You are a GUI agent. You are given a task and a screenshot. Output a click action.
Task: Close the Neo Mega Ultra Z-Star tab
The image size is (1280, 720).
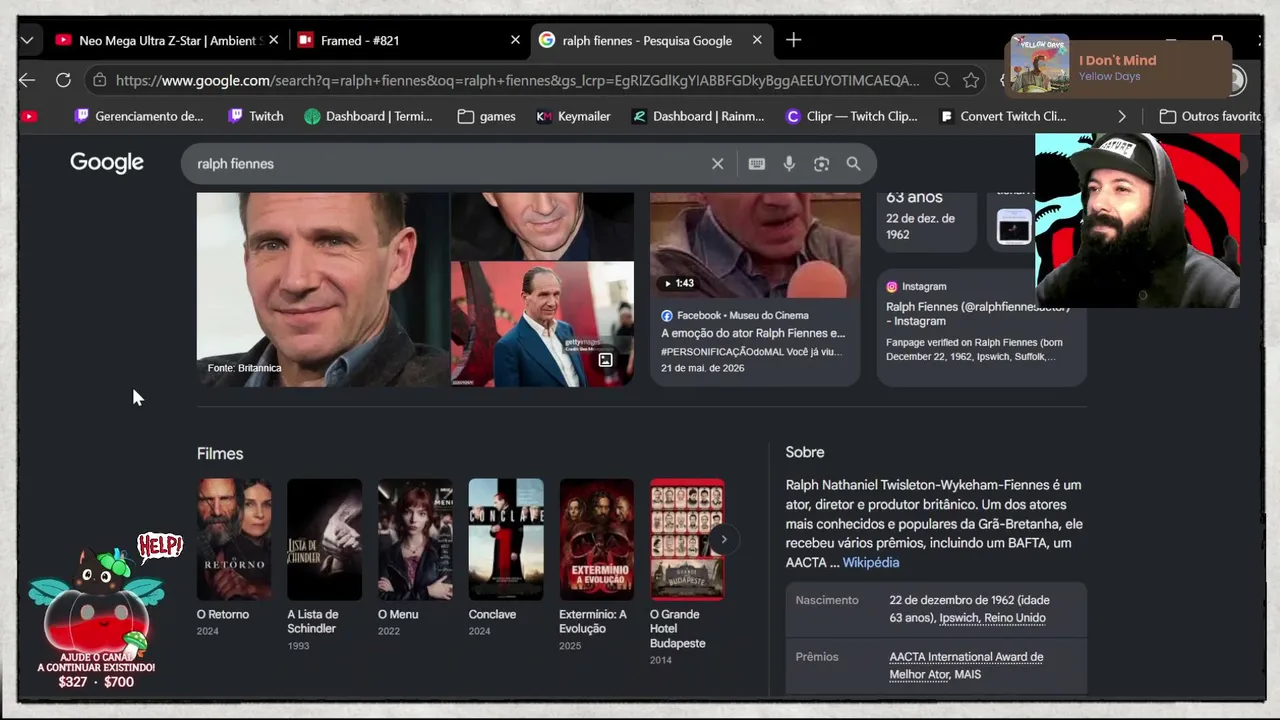click(x=274, y=41)
